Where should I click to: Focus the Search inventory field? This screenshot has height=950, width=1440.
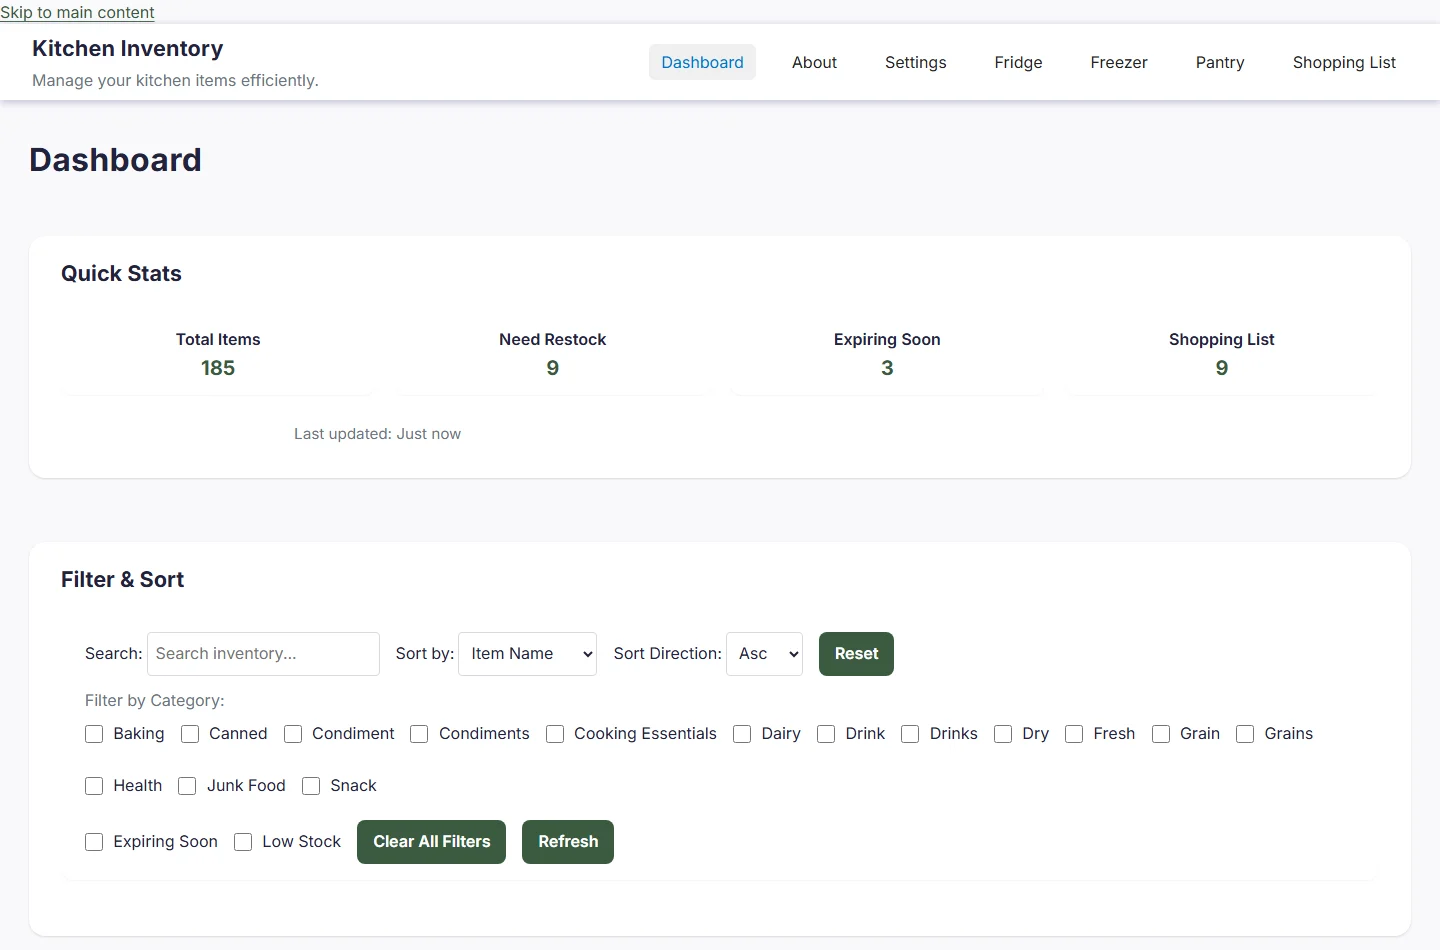pyautogui.click(x=263, y=654)
